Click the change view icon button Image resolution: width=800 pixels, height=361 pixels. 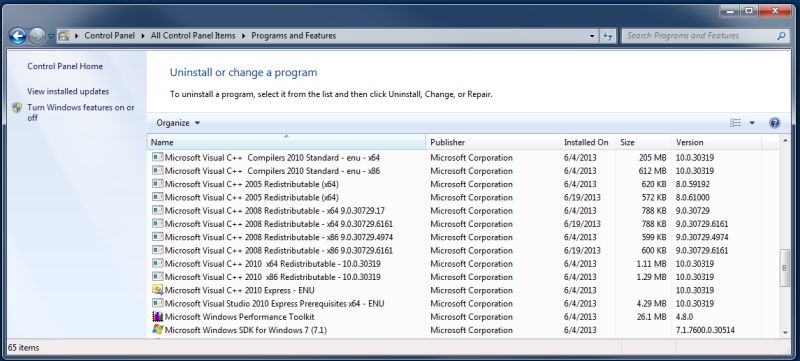pyautogui.click(x=735, y=123)
